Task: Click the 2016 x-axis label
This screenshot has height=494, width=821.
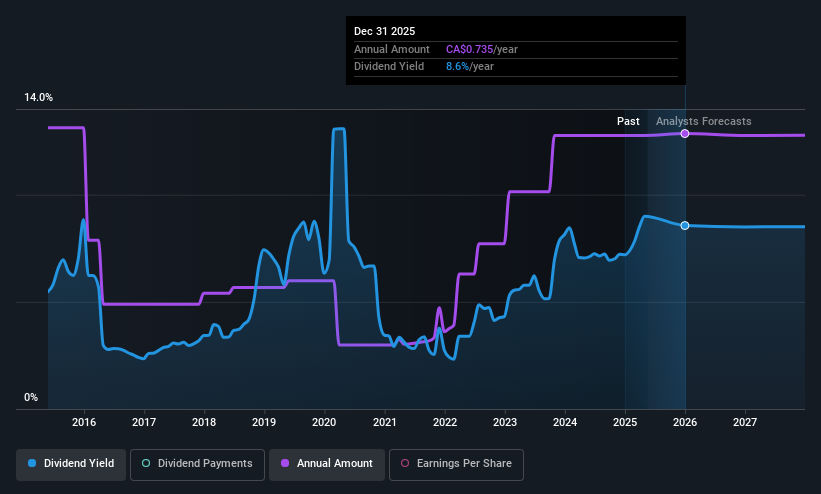Action: click(84, 422)
